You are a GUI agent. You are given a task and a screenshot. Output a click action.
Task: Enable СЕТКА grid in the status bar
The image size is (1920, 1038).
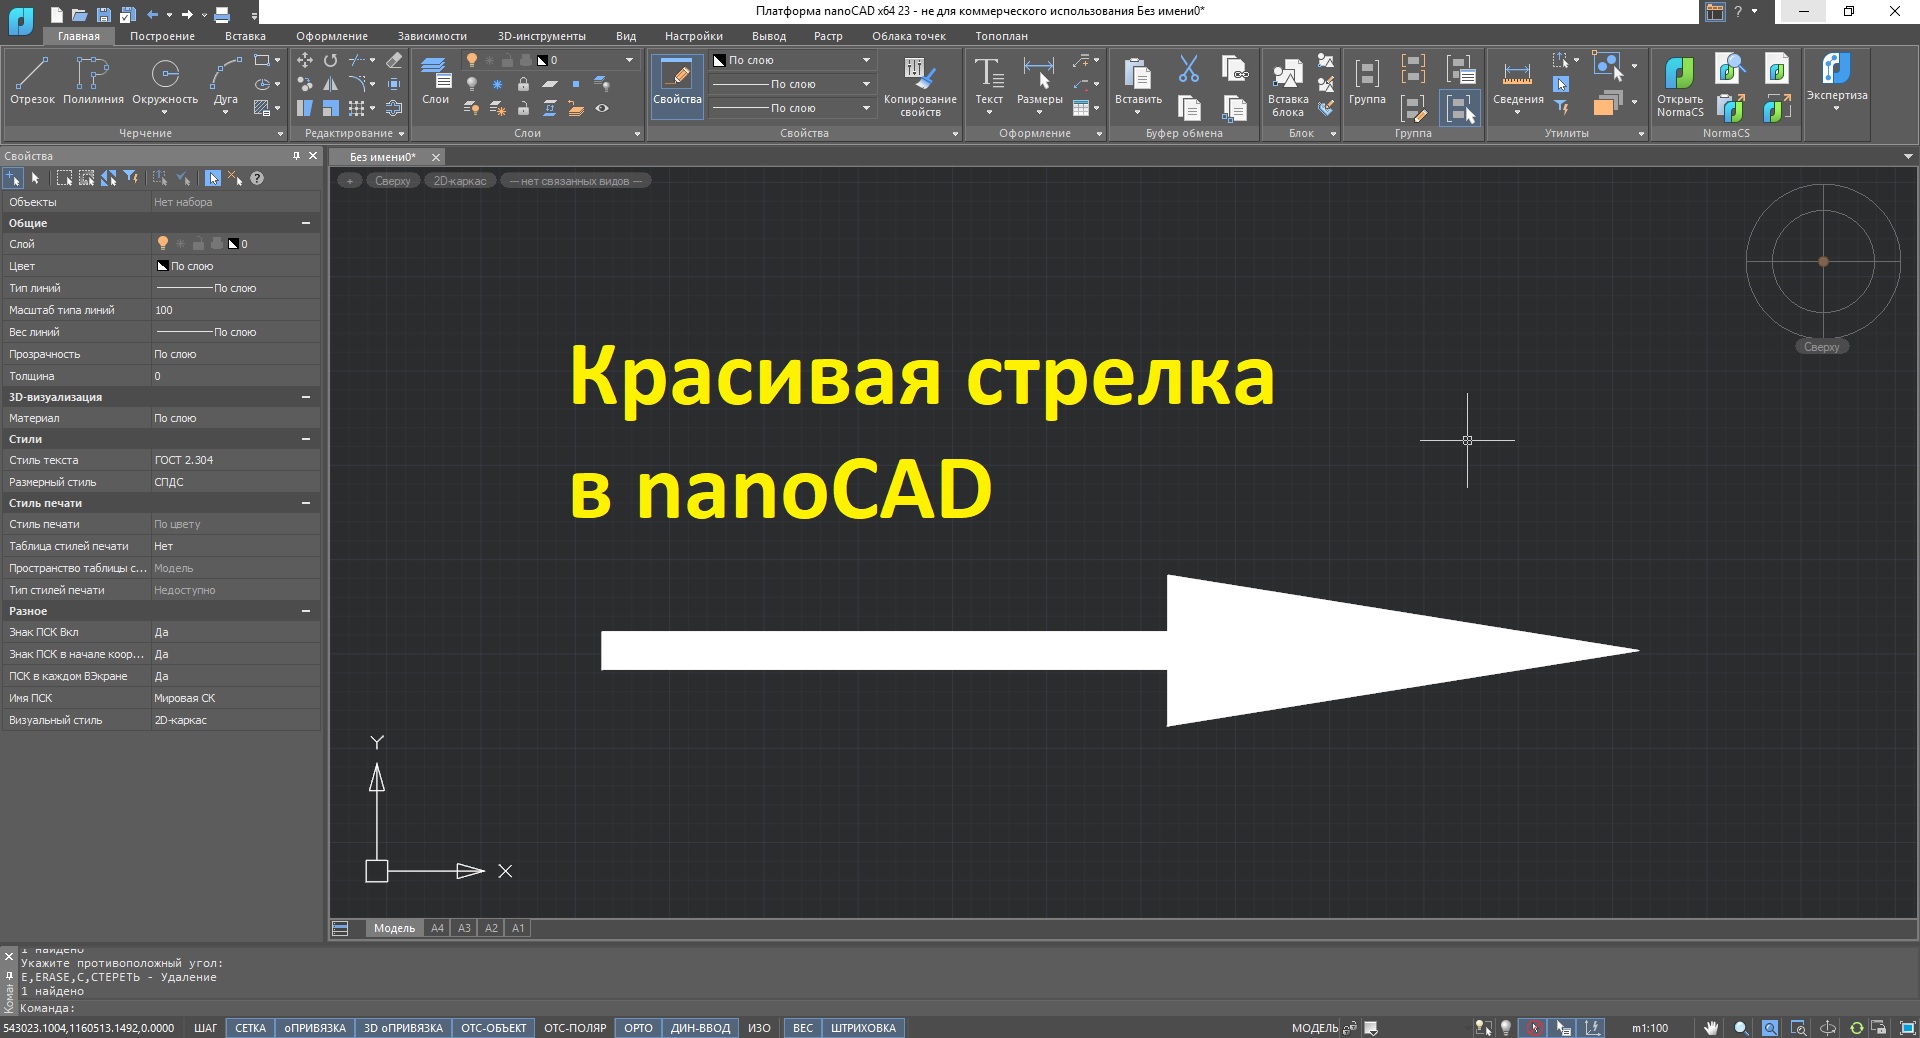click(250, 1028)
